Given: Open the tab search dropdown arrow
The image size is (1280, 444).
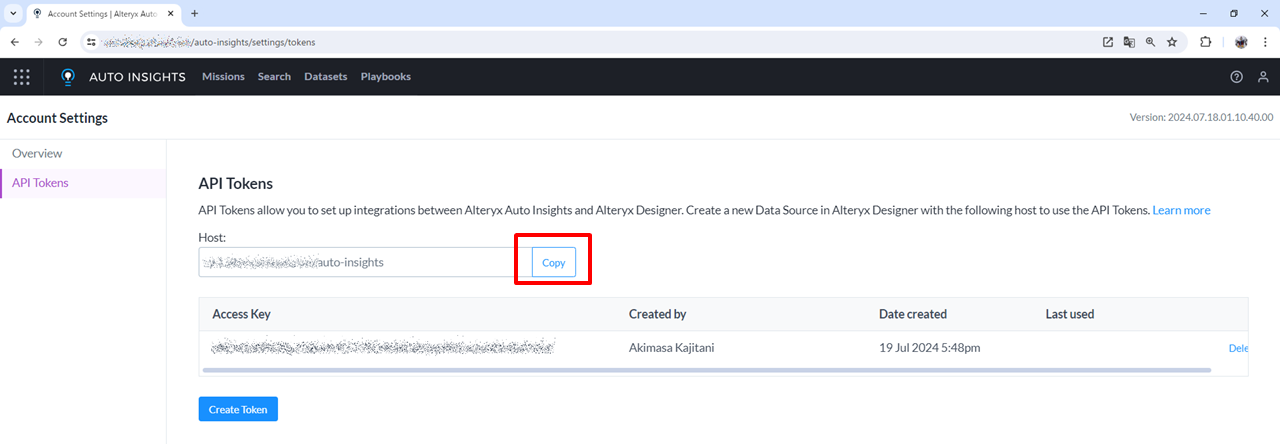Looking at the screenshot, I should pos(13,13).
